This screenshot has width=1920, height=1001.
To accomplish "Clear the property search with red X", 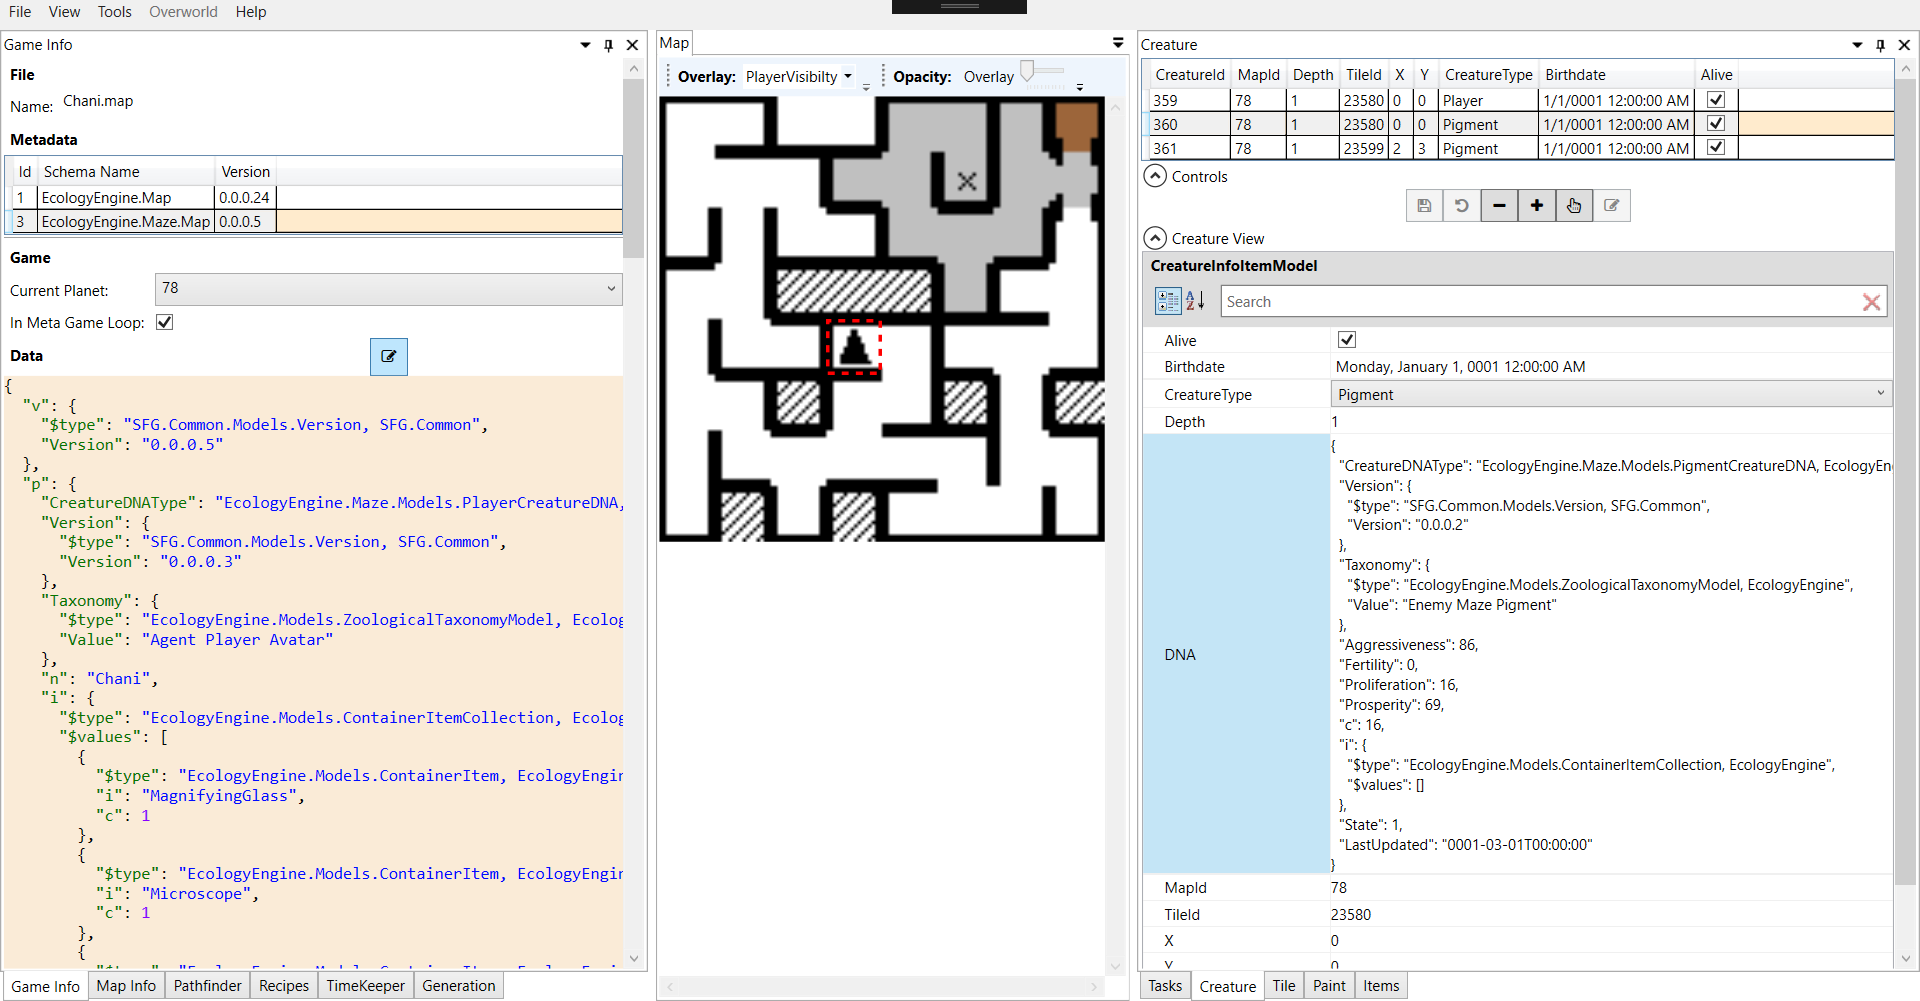I will pyautogui.click(x=1871, y=302).
